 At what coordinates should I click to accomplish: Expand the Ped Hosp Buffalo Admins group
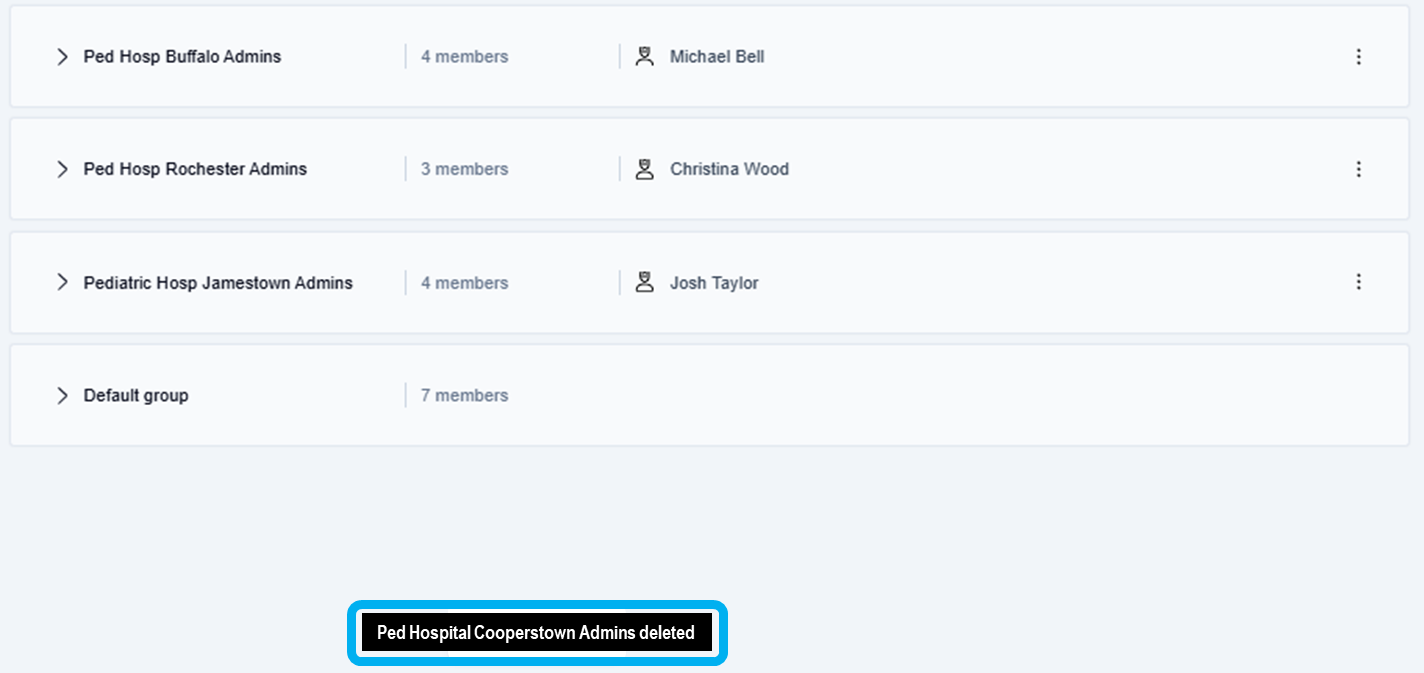(x=62, y=57)
